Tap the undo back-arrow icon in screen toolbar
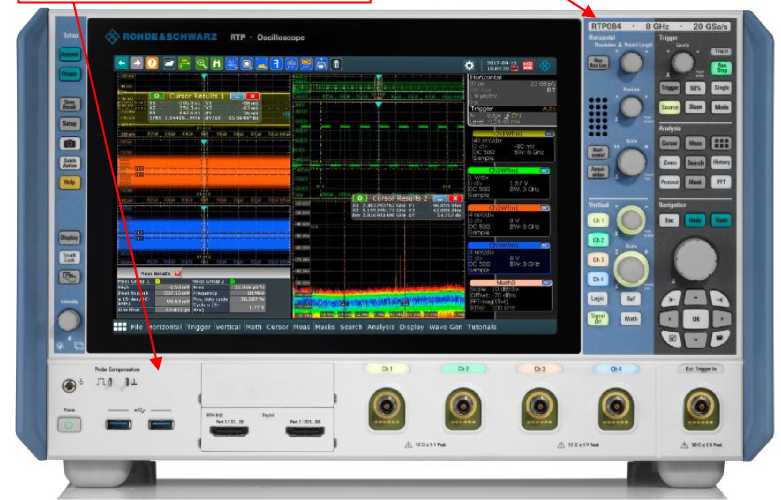This screenshot has width=781, height=500. click(x=122, y=63)
